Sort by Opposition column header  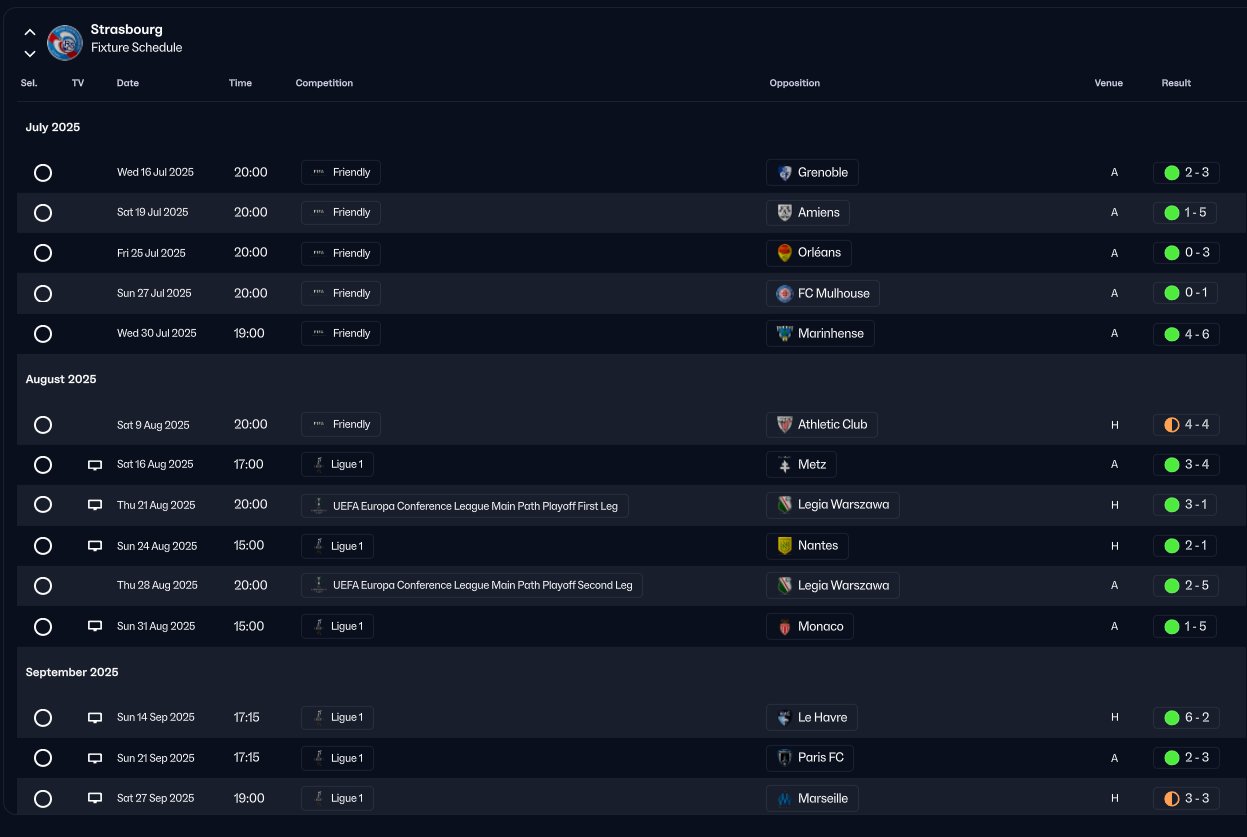[x=795, y=83]
